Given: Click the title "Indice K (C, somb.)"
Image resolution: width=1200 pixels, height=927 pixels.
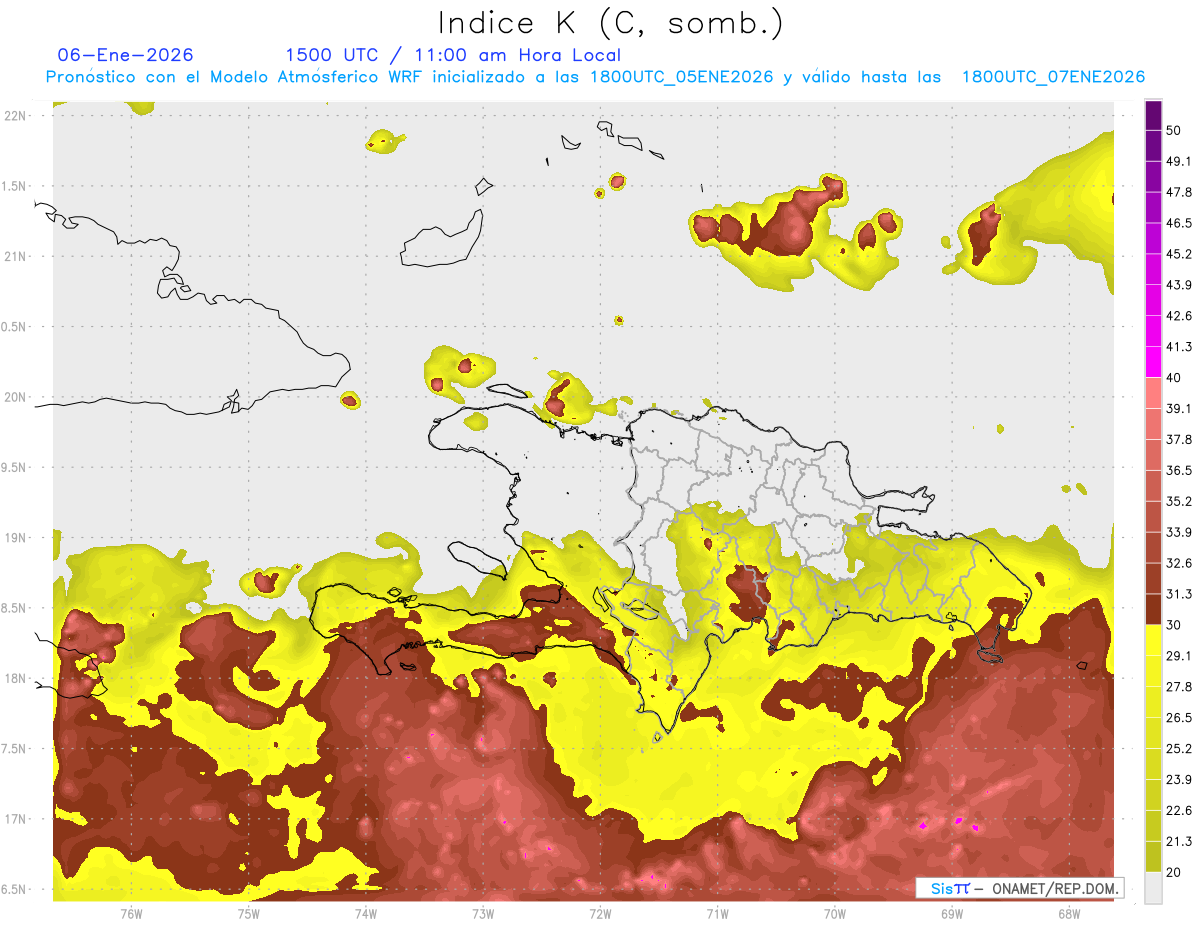Looking at the screenshot, I should tap(610, 23).
